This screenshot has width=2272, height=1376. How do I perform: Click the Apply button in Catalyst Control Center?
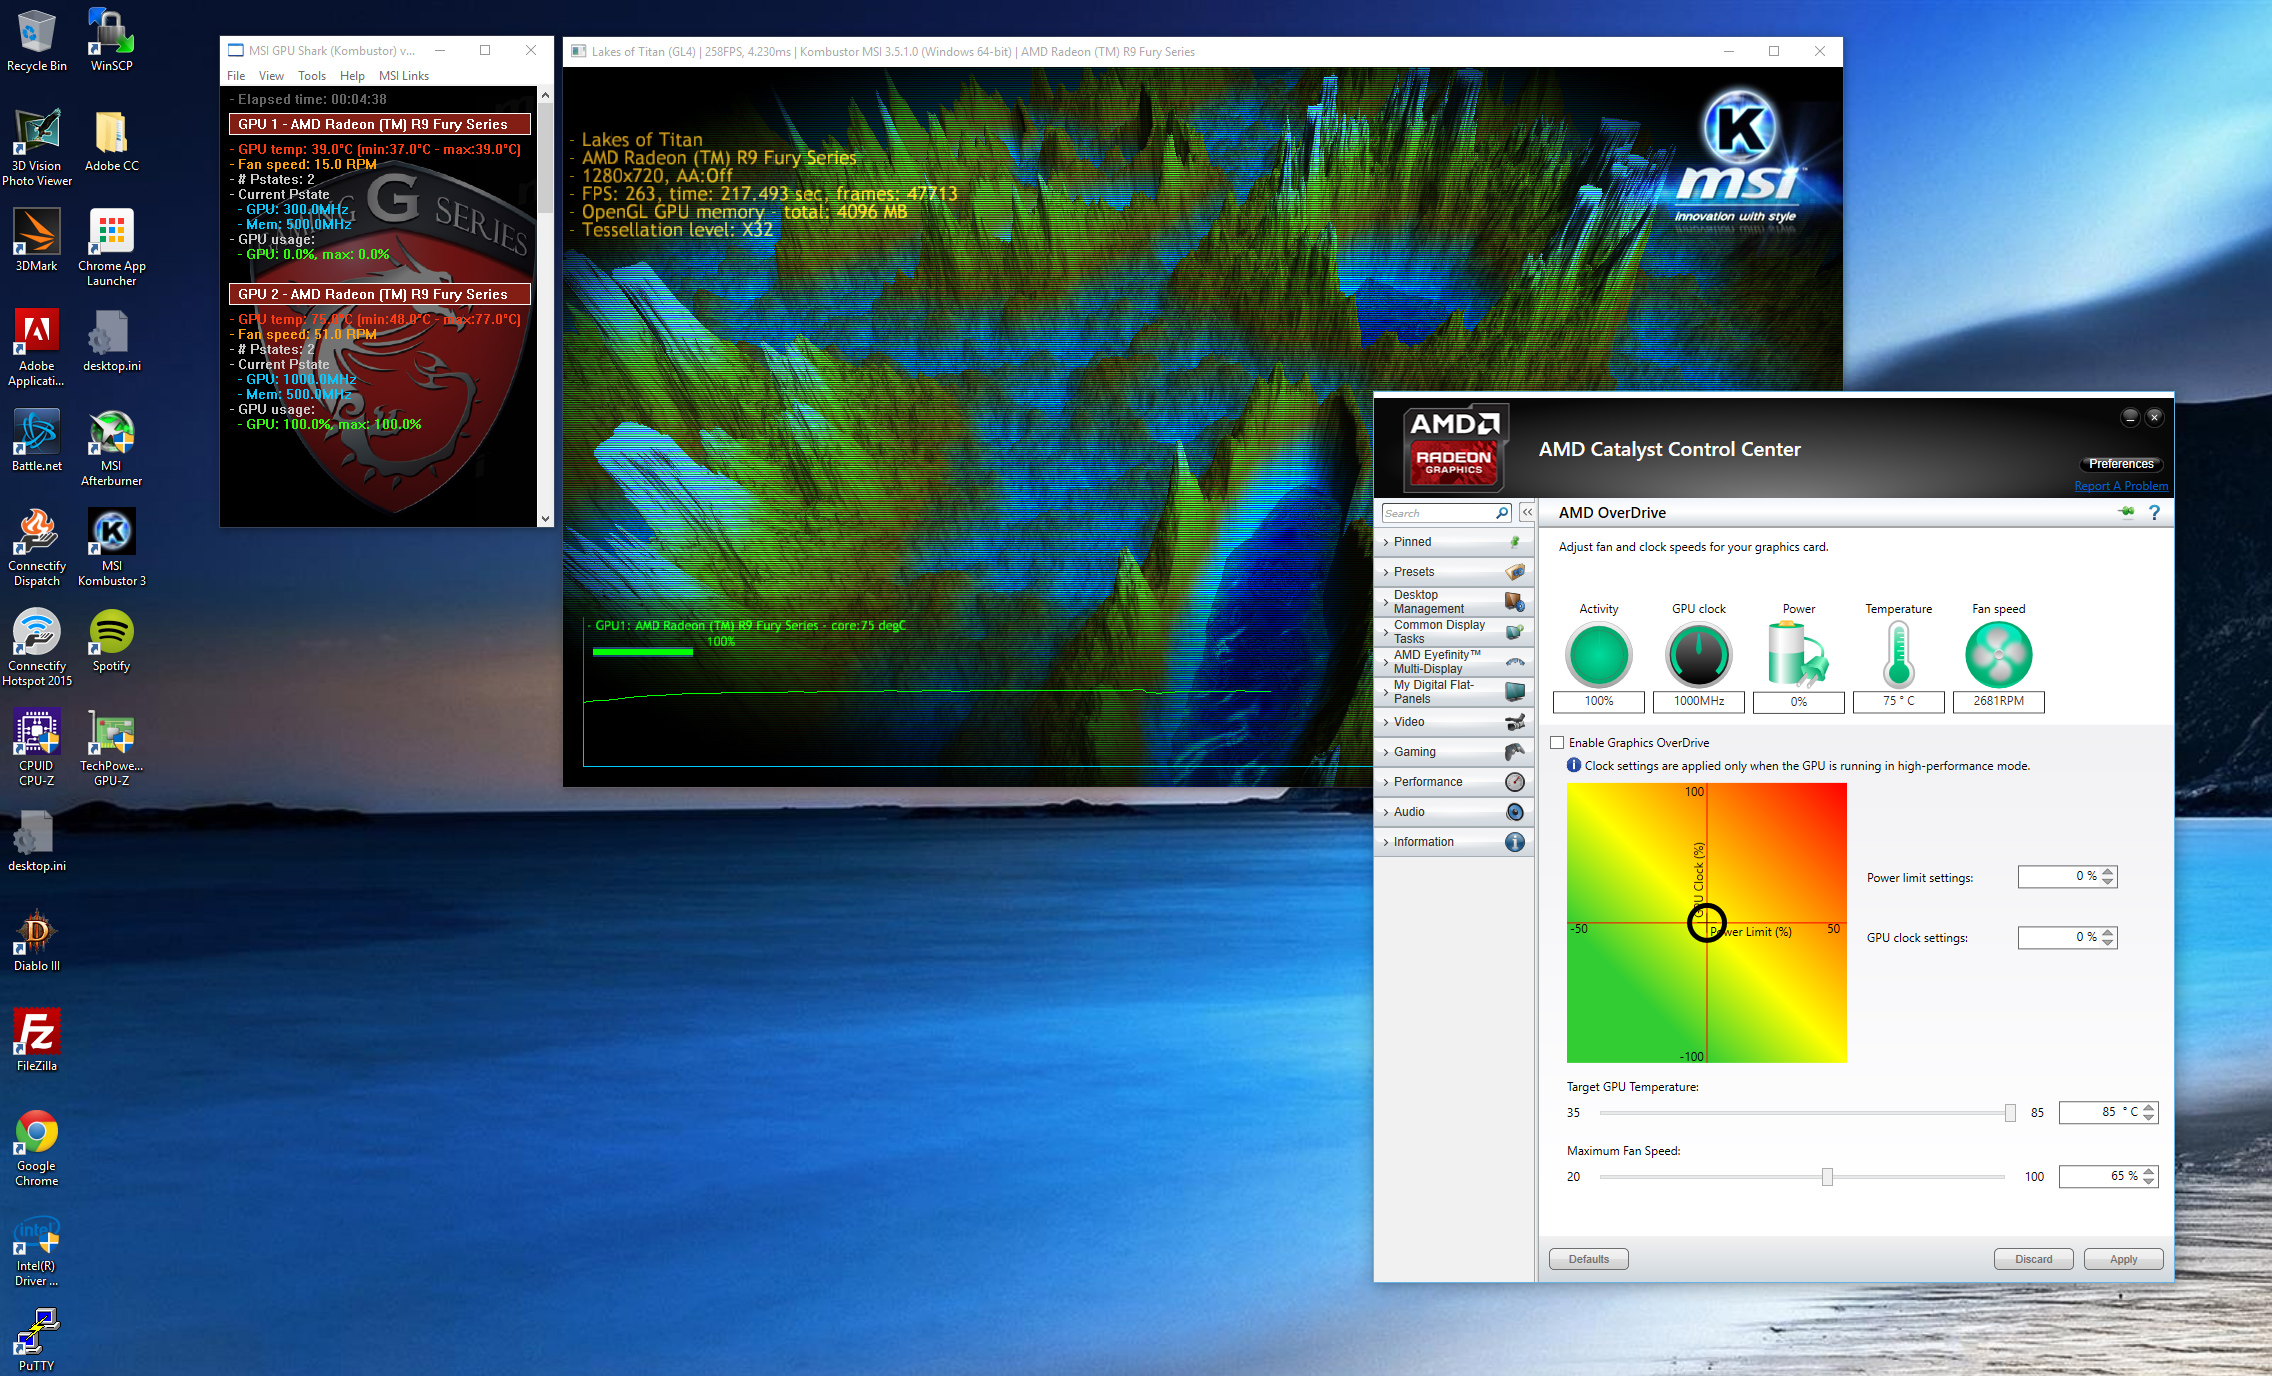[2123, 1259]
